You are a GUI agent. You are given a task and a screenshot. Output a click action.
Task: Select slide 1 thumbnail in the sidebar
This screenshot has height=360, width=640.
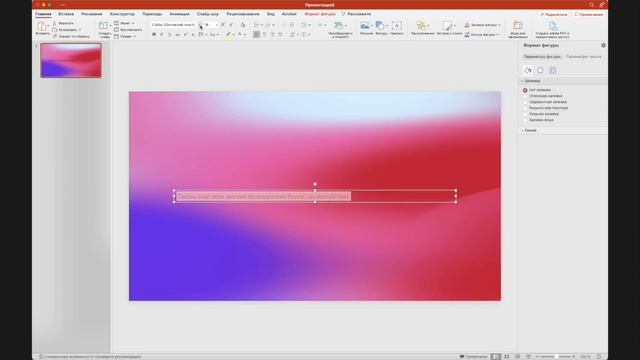[71, 60]
